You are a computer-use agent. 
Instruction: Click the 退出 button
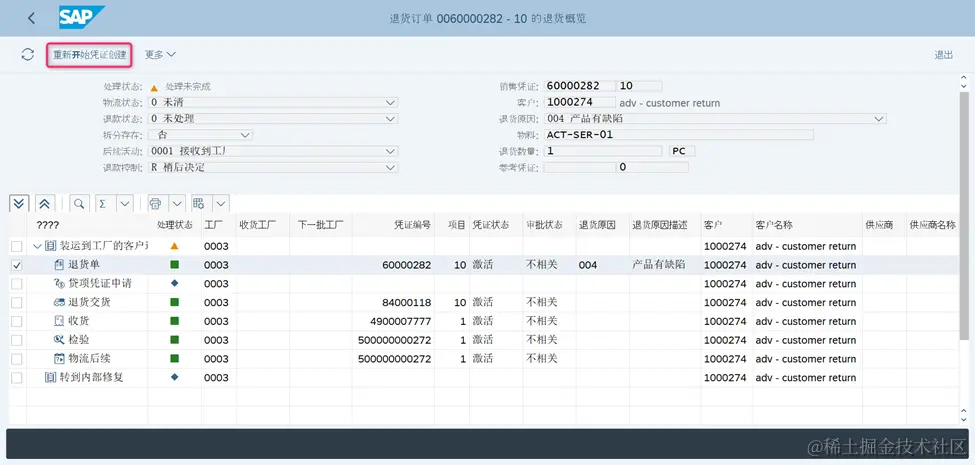pos(943,55)
